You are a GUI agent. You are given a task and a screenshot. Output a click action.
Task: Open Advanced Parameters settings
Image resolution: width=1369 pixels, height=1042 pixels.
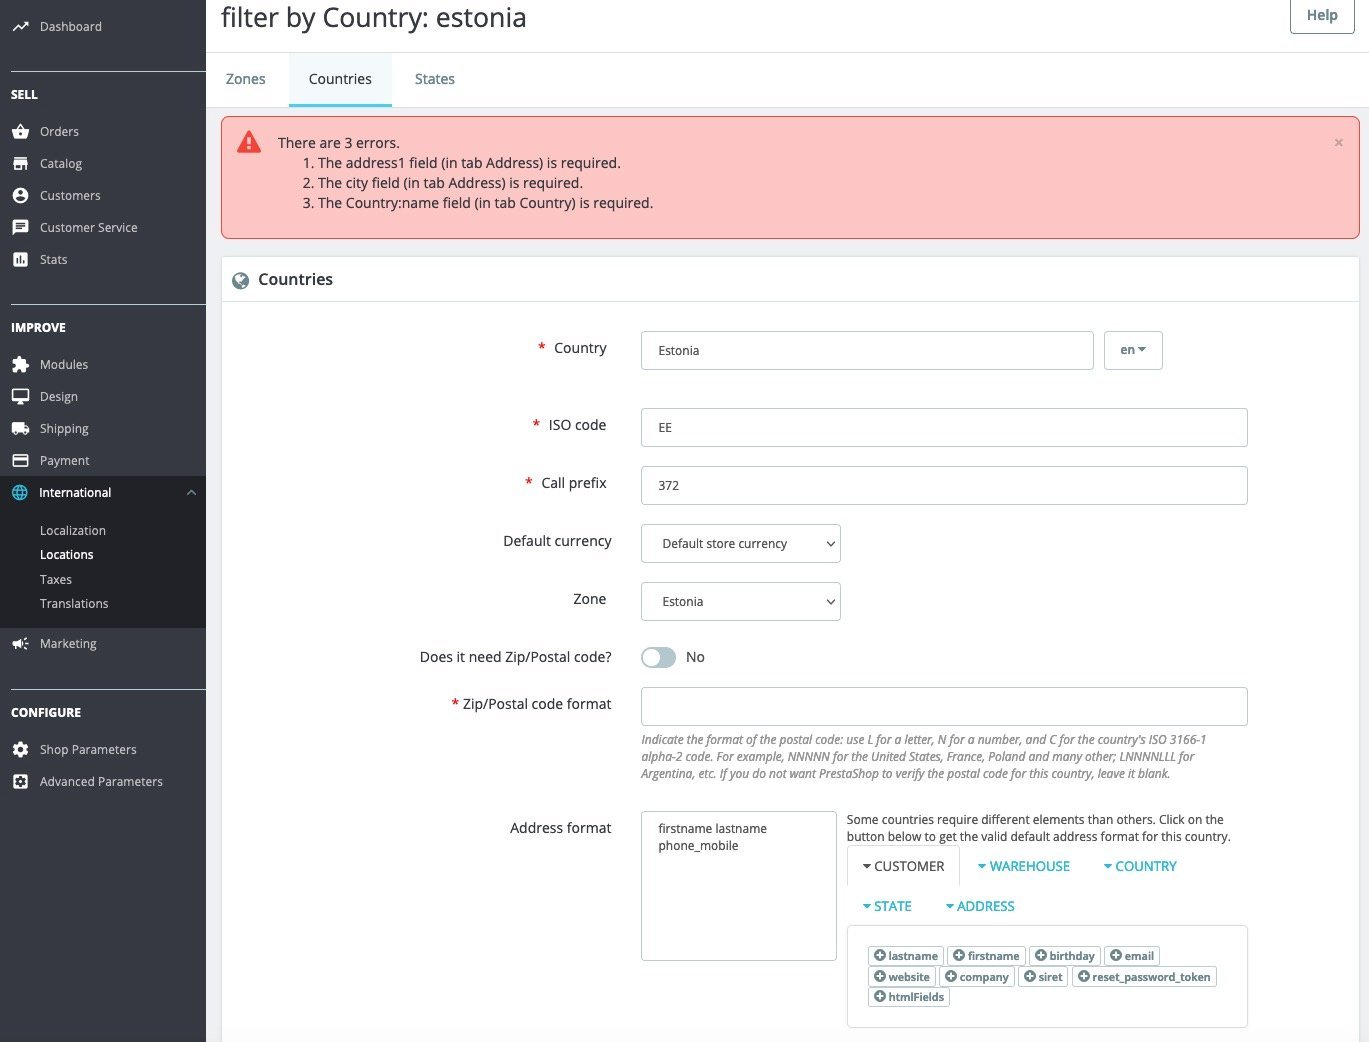[x=103, y=782]
